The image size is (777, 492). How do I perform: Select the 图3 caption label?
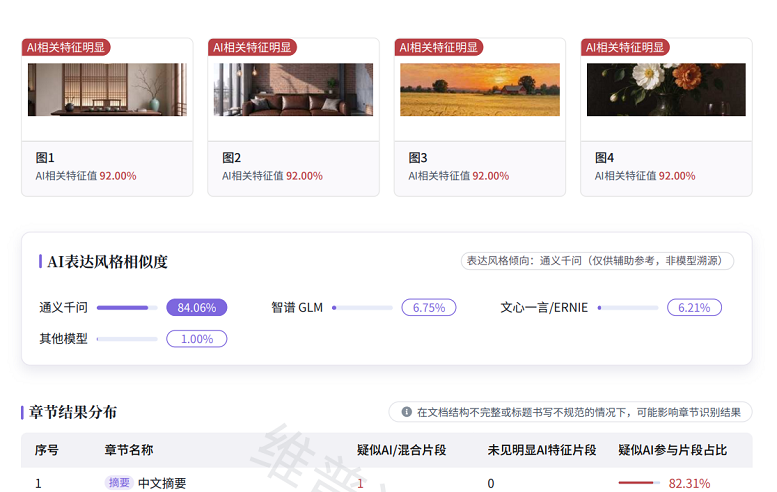[x=418, y=158]
